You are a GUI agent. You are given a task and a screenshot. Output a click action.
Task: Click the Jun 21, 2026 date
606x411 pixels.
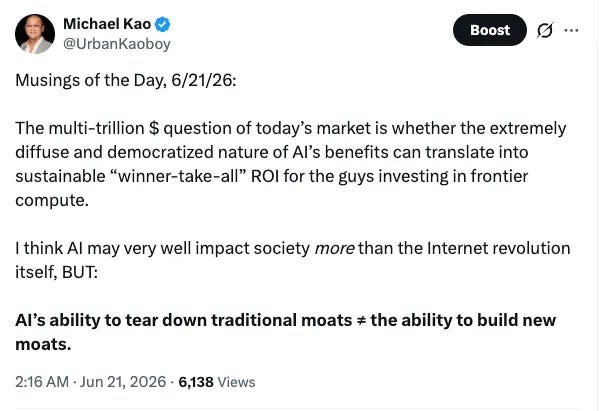click(x=123, y=382)
